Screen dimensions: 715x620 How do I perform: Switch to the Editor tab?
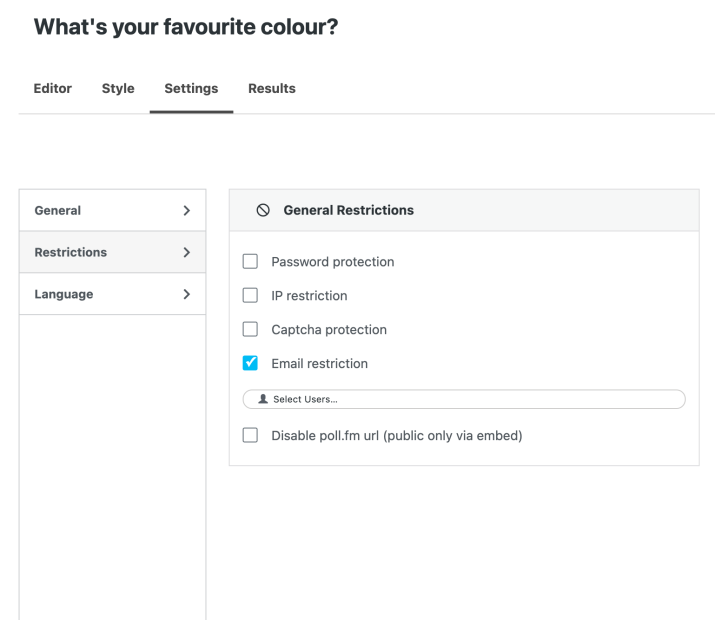click(53, 88)
